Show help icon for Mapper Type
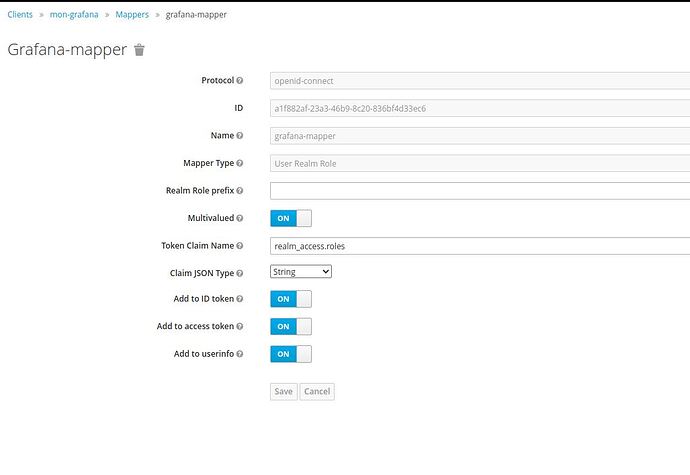 (x=239, y=163)
